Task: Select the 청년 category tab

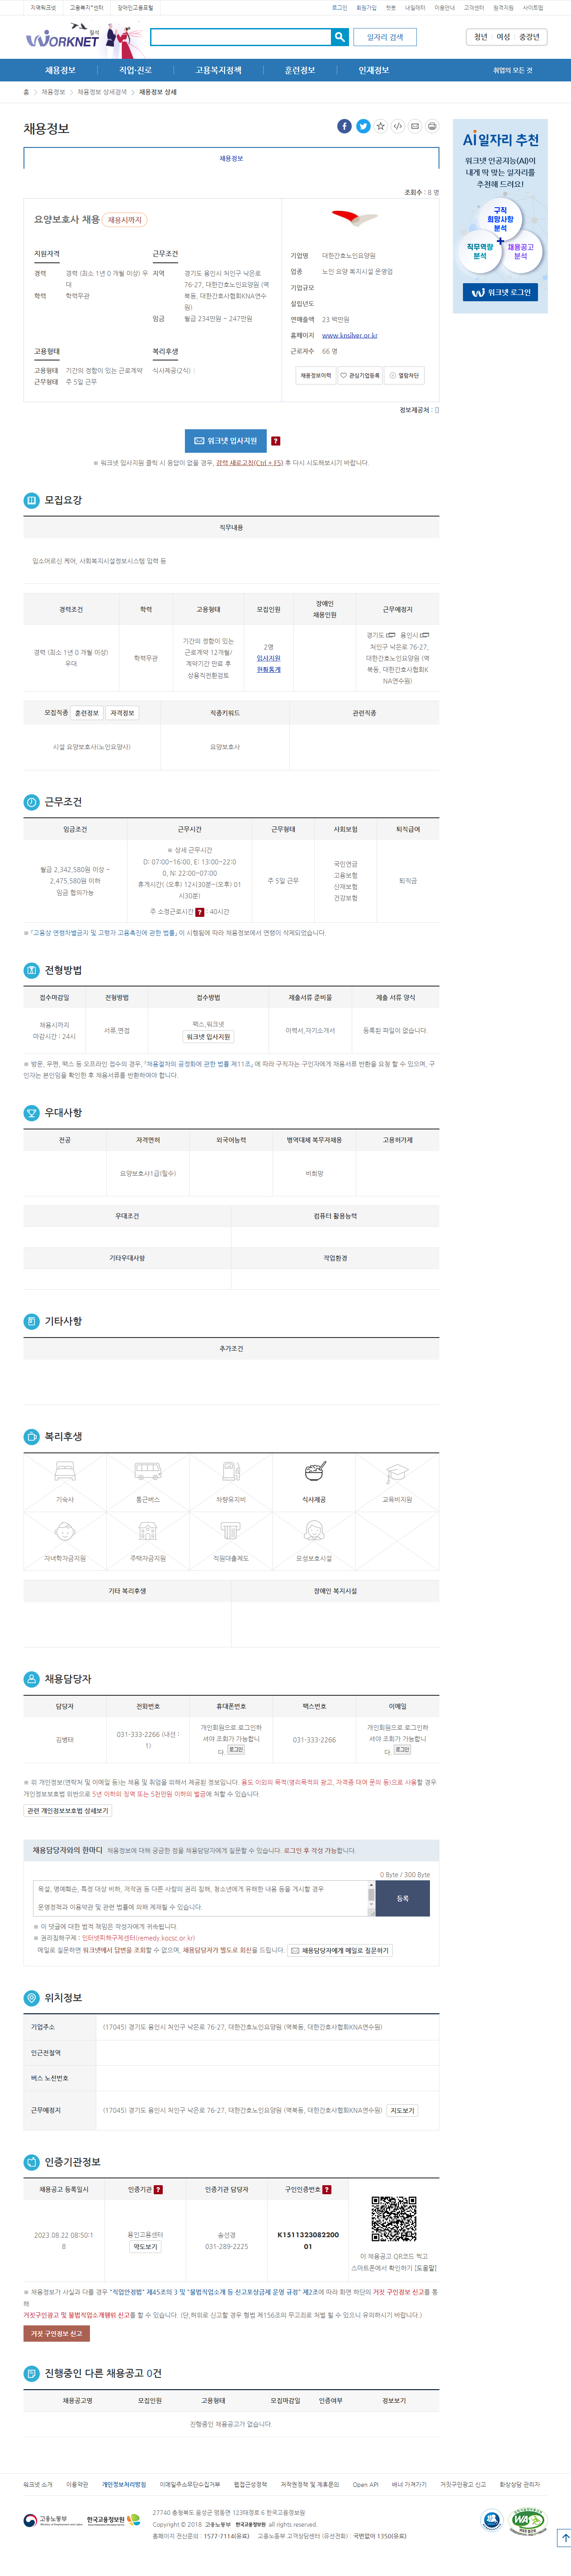Action: 480,37
